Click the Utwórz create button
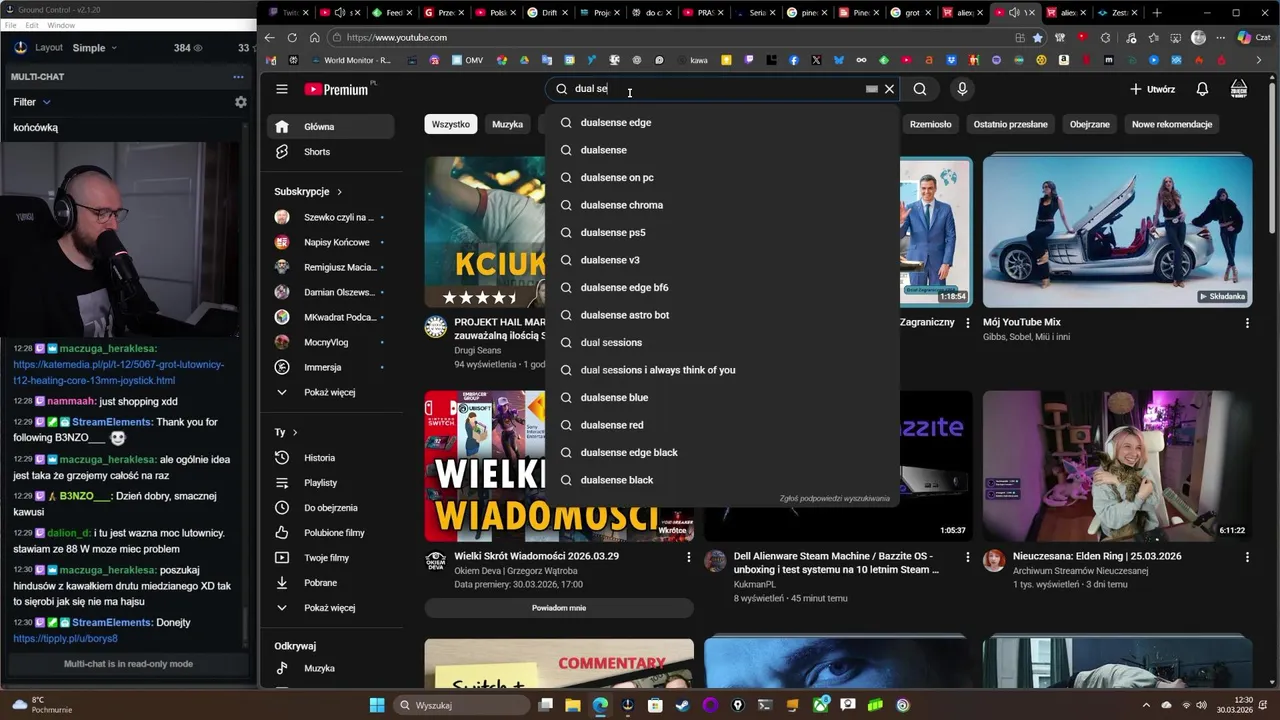Viewport: 1280px width, 720px height. [x=1152, y=89]
